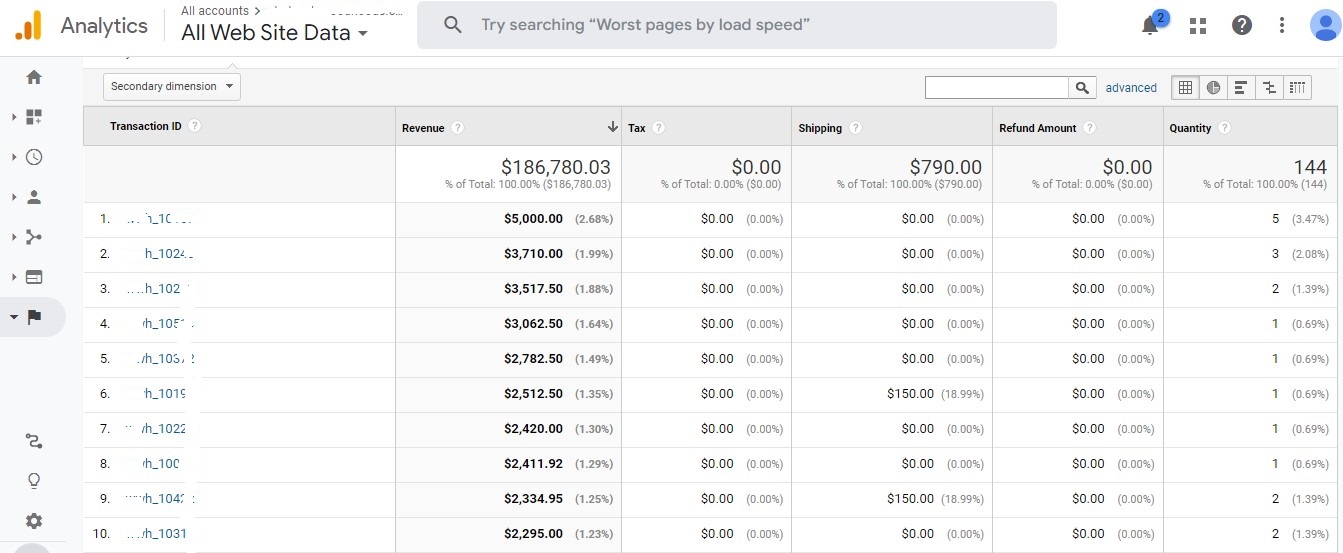
Task: Open the Discover lightbulb icon
Action: point(34,481)
